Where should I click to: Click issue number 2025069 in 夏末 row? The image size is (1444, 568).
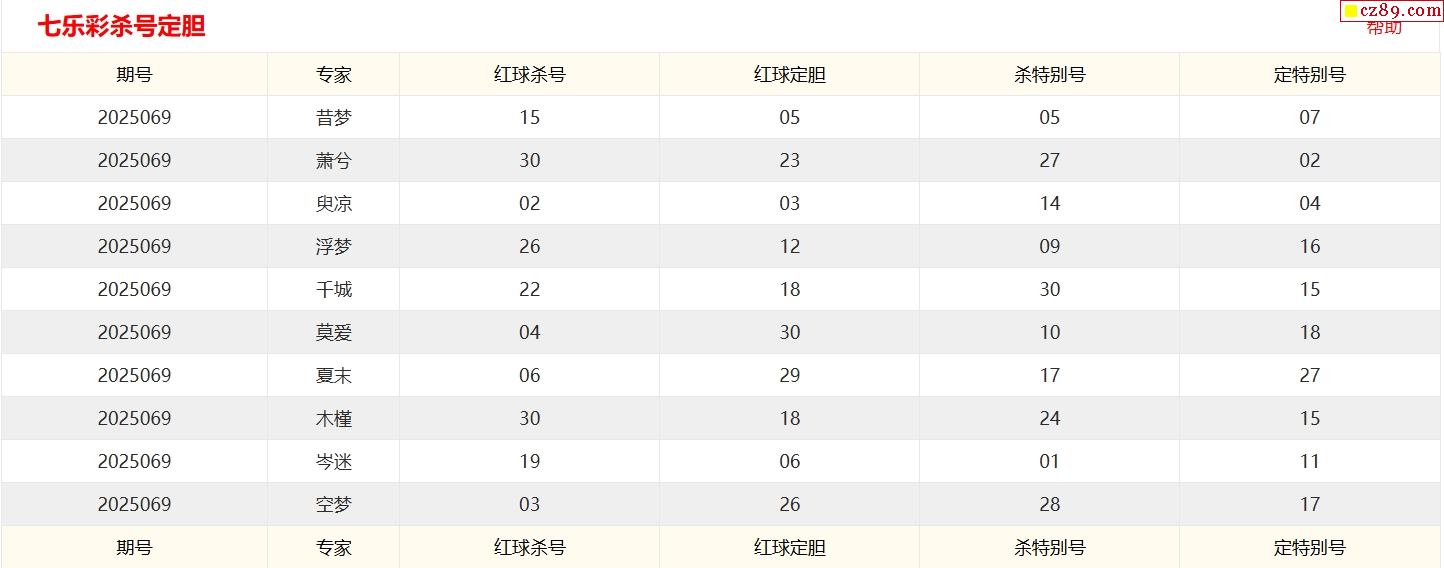tap(134, 375)
